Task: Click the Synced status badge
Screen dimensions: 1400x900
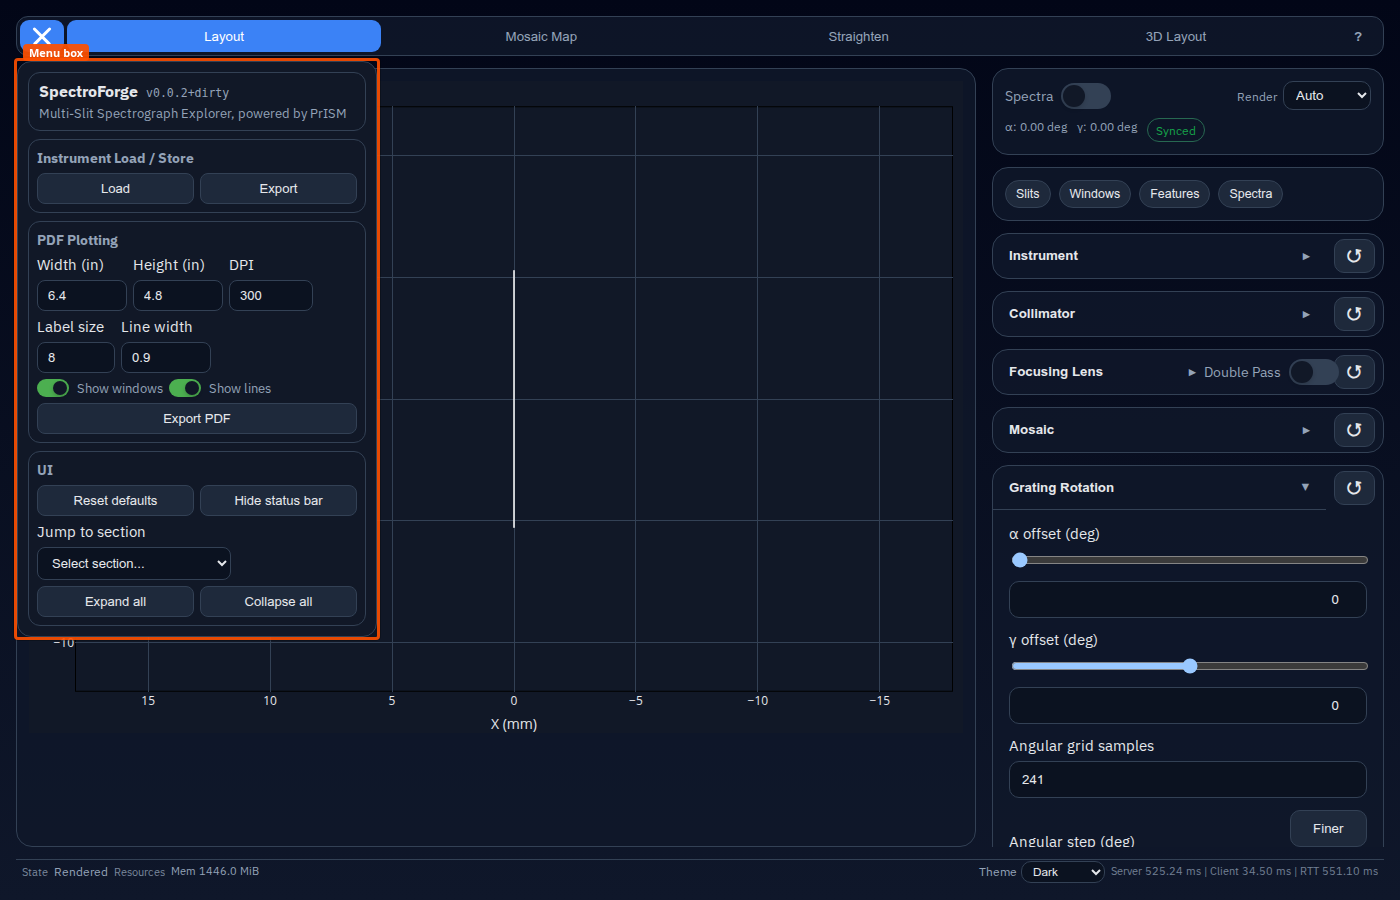Action: pyautogui.click(x=1176, y=131)
